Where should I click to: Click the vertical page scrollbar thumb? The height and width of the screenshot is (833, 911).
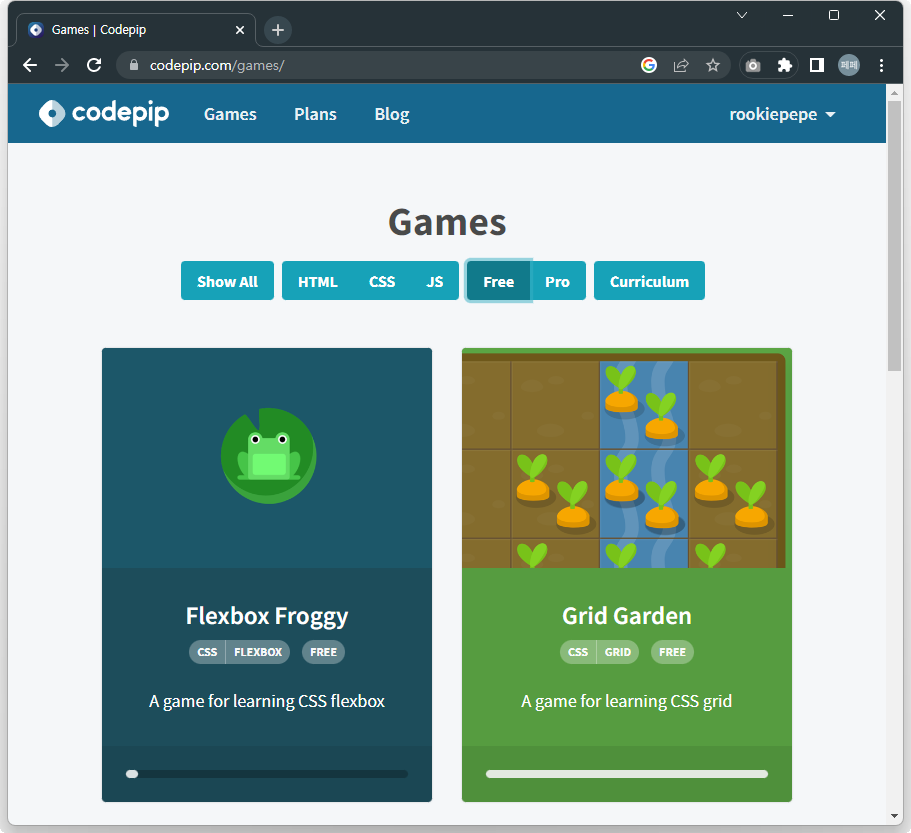coord(894,235)
